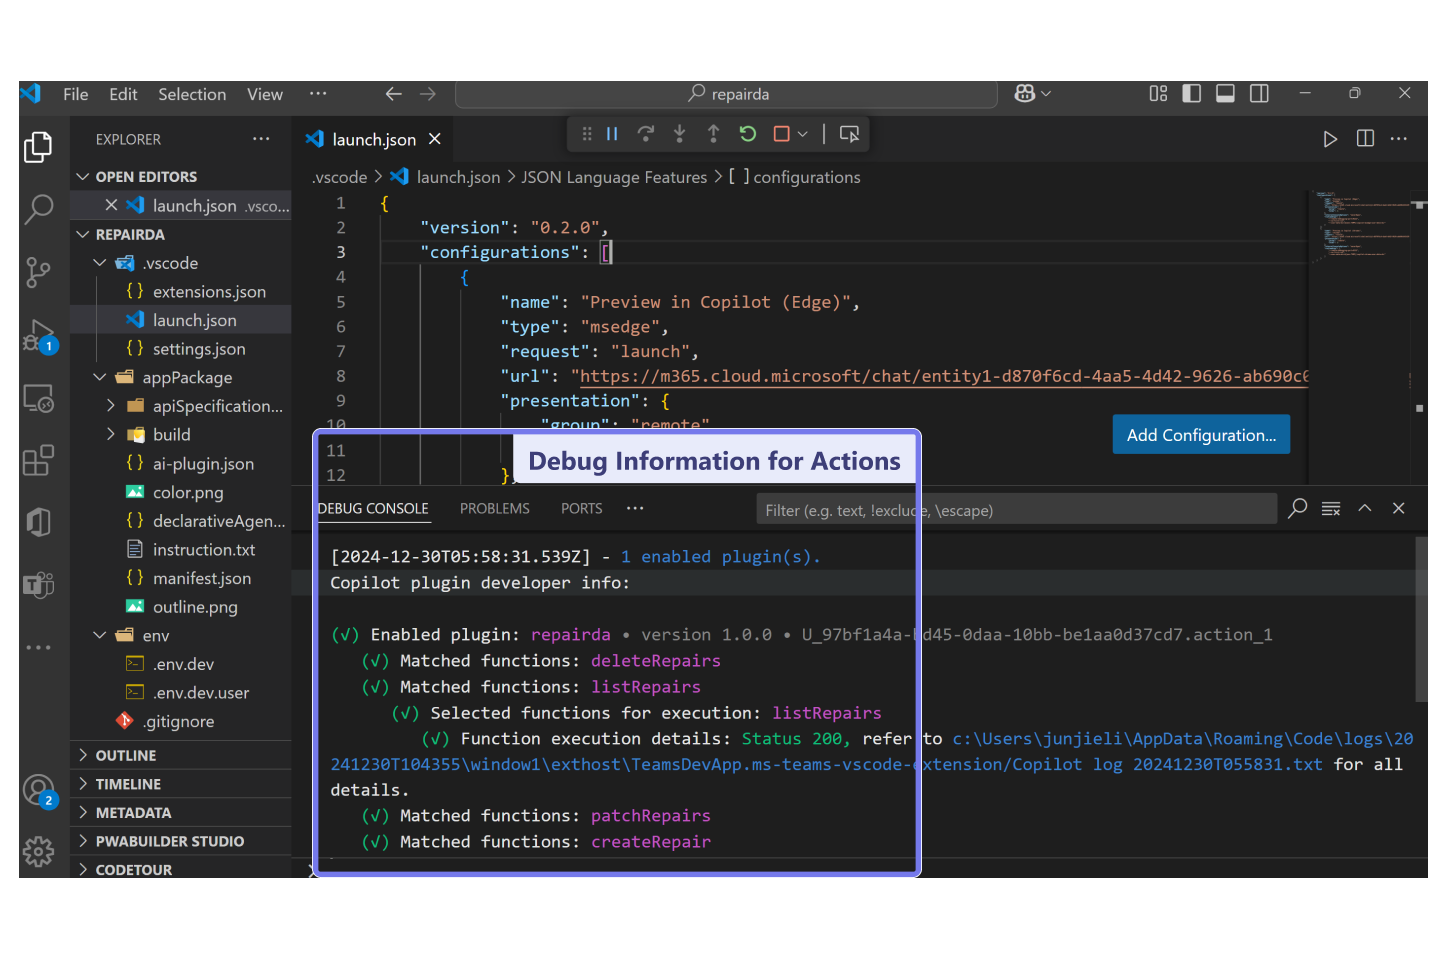Restart the debug session
Image resolution: width=1440 pixels, height=960 pixels.
(747, 134)
